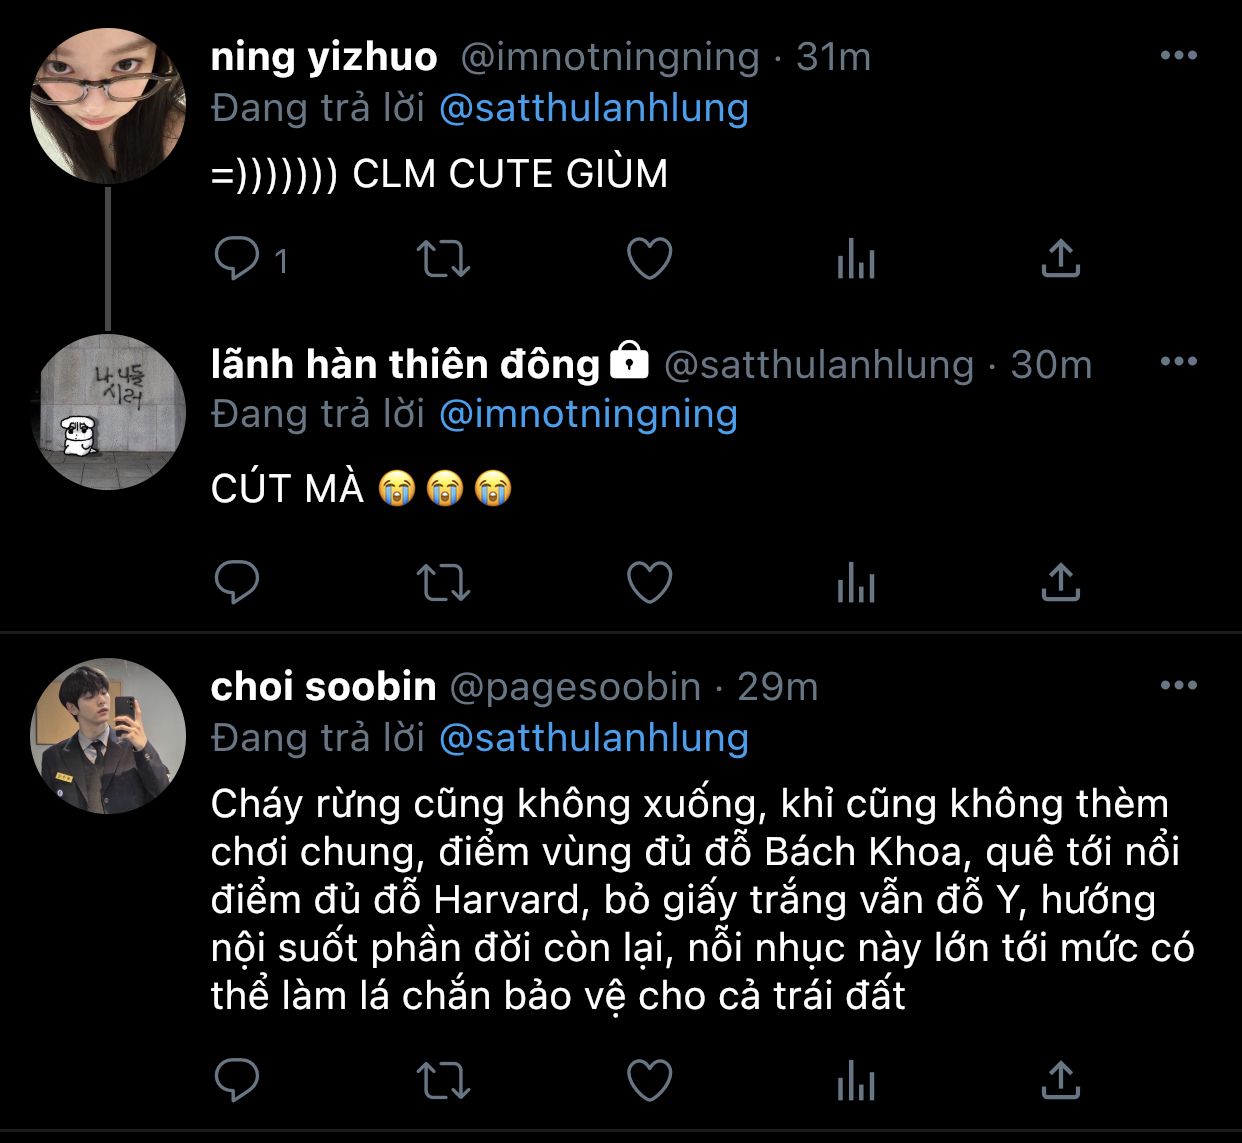Open more options on lãnh hàn thiên đông's tweet
This screenshot has height=1143, width=1242.
[1178, 362]
